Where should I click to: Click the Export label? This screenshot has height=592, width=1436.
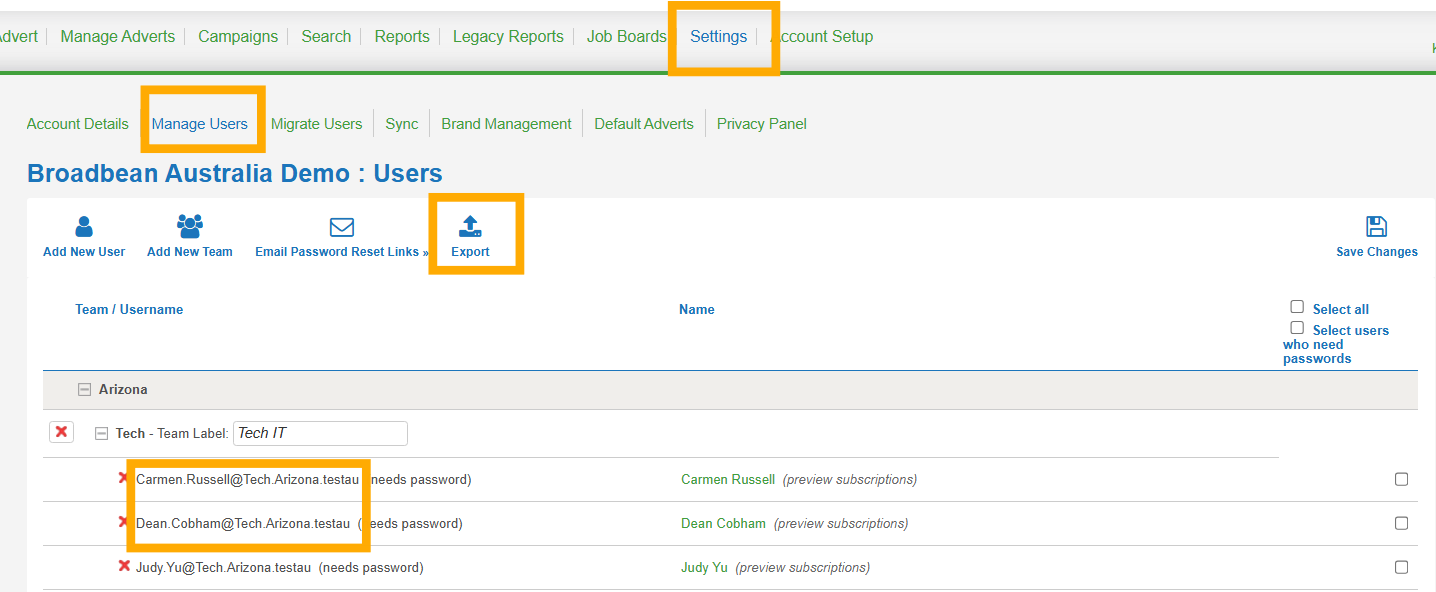pos(470,252)
